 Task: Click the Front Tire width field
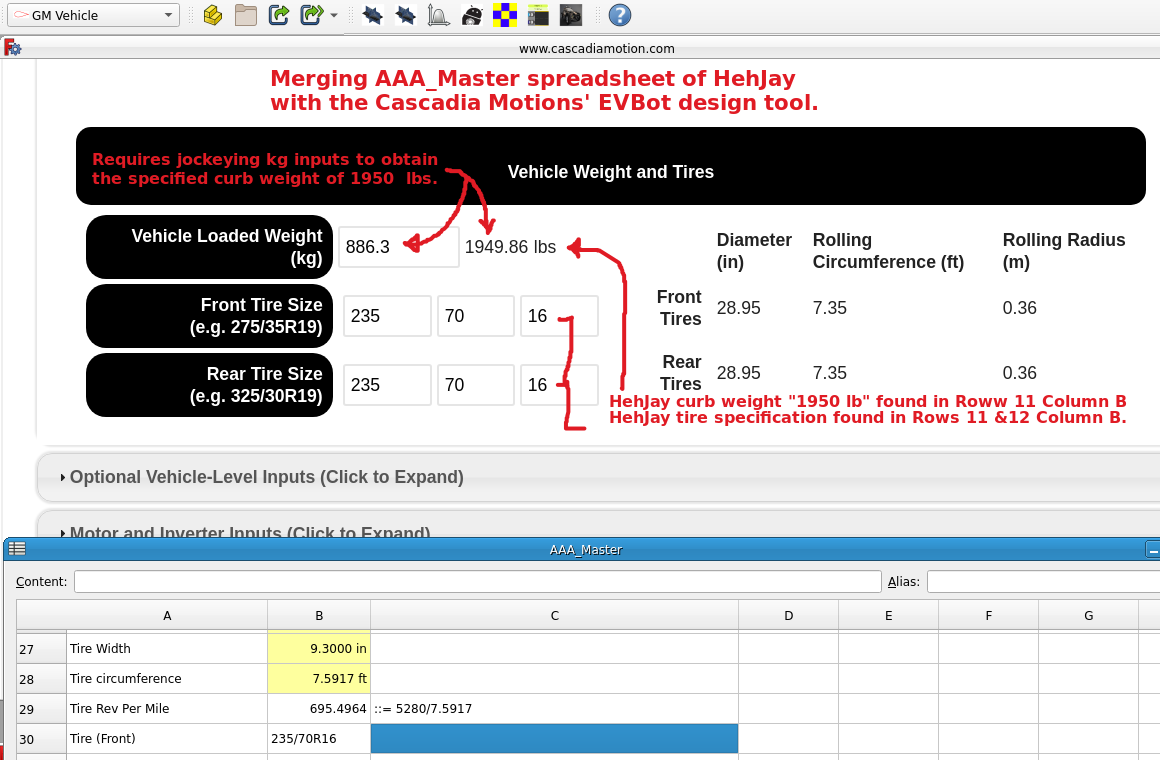point(387,316)
